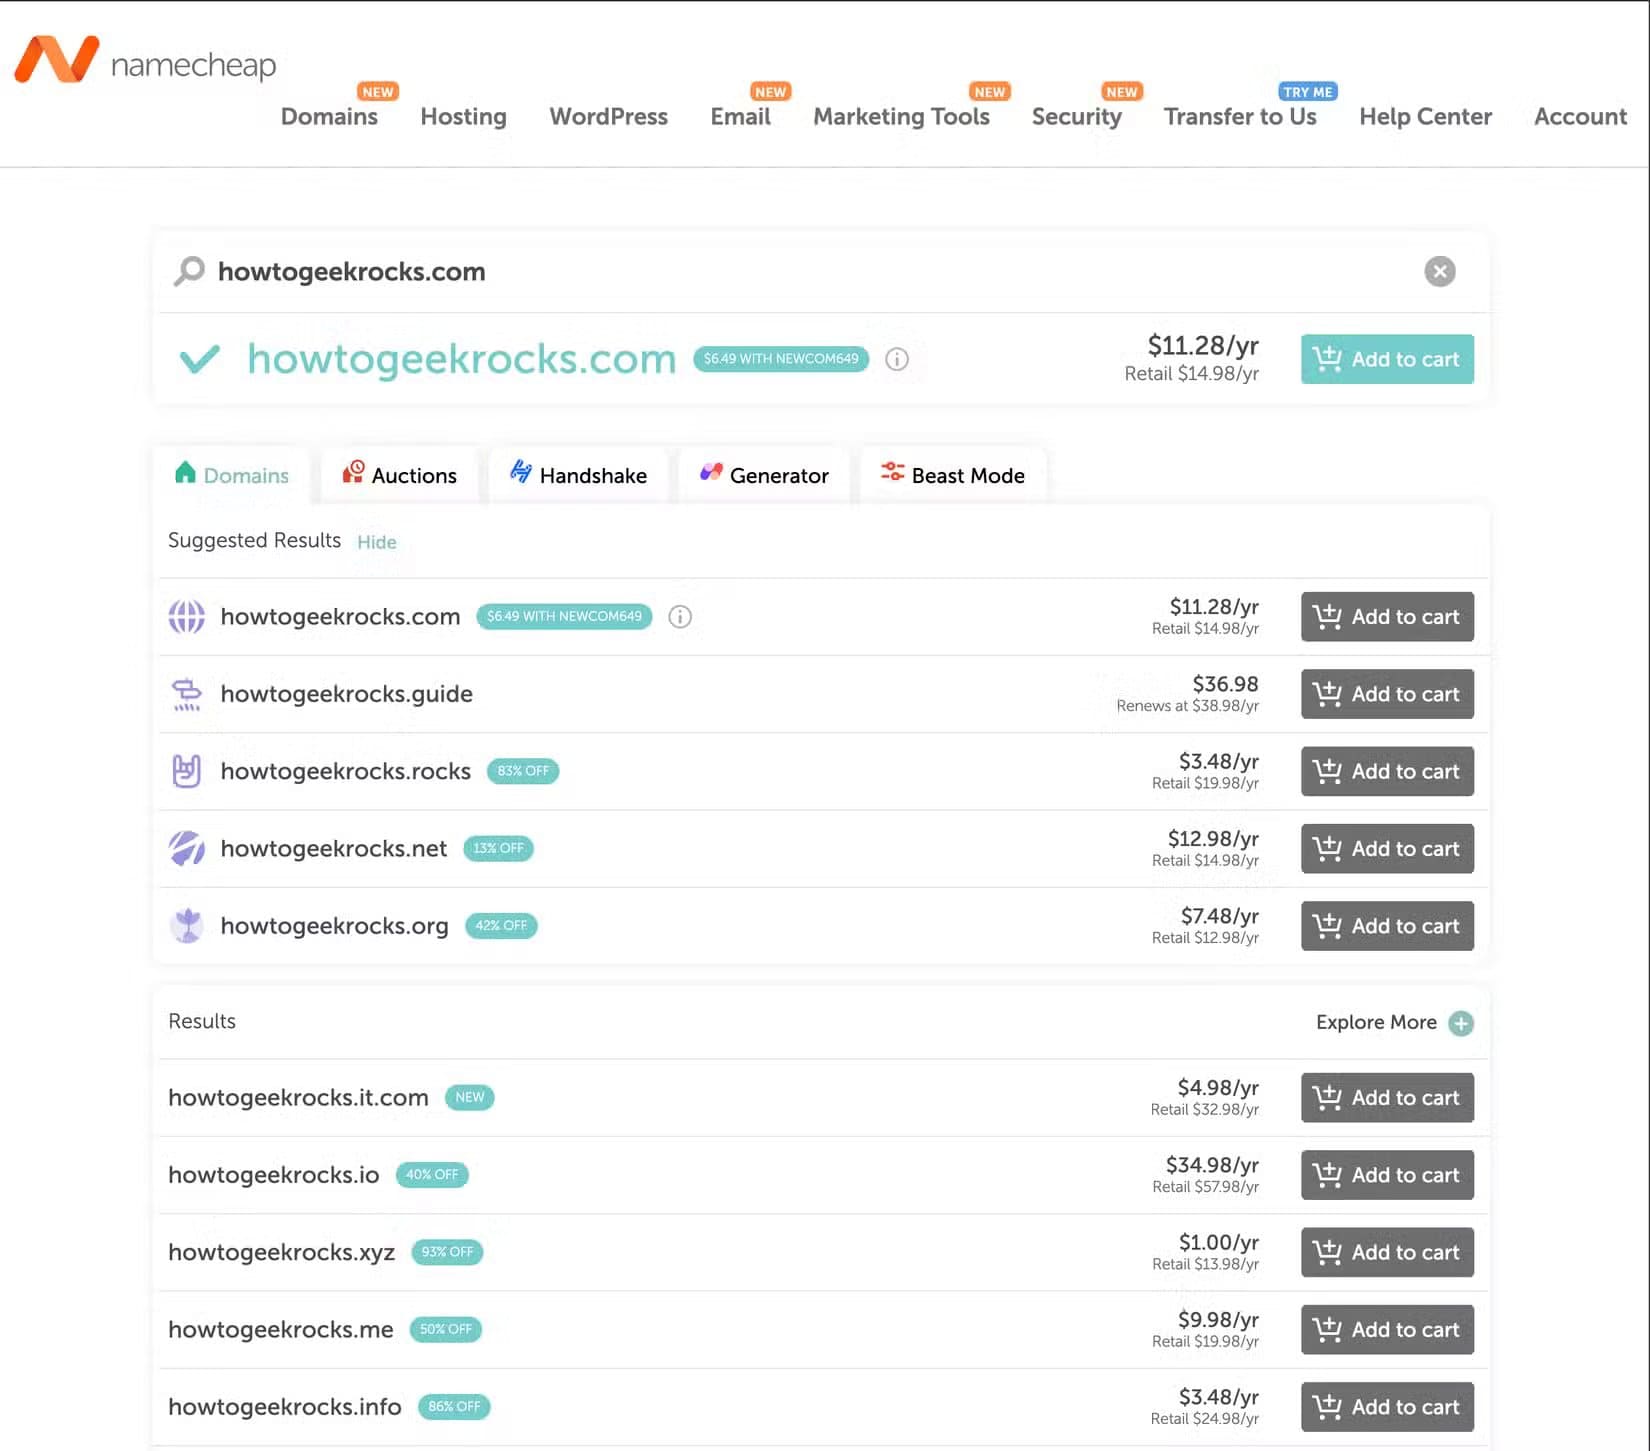1650x1451 pixels.
Task: Open the Transfer to Us menu
Action: tap(1240, 117)
